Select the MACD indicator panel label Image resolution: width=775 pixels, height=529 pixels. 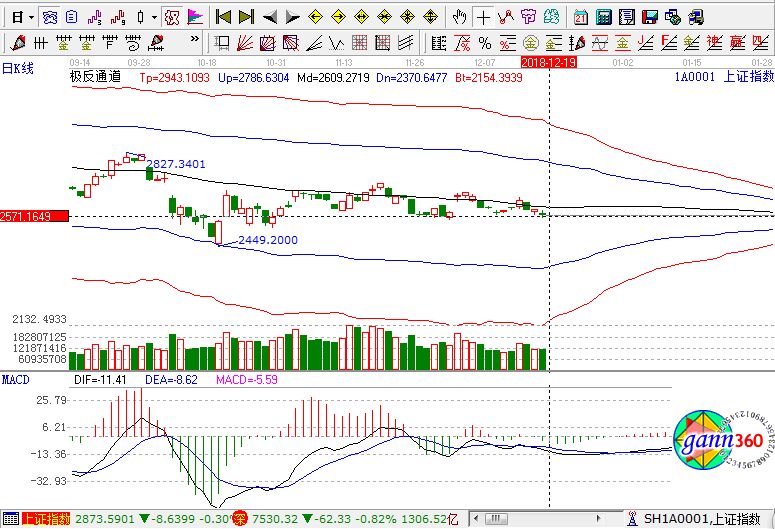coord(15,380)
